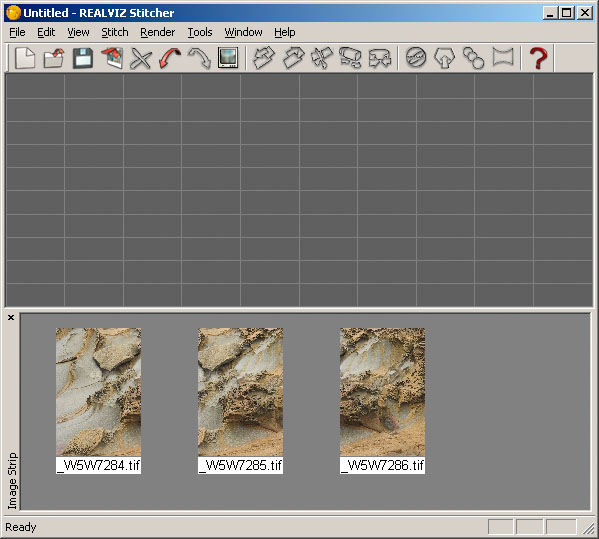Open the Render menu
599x539 pixels.
[x=157, y=32]
